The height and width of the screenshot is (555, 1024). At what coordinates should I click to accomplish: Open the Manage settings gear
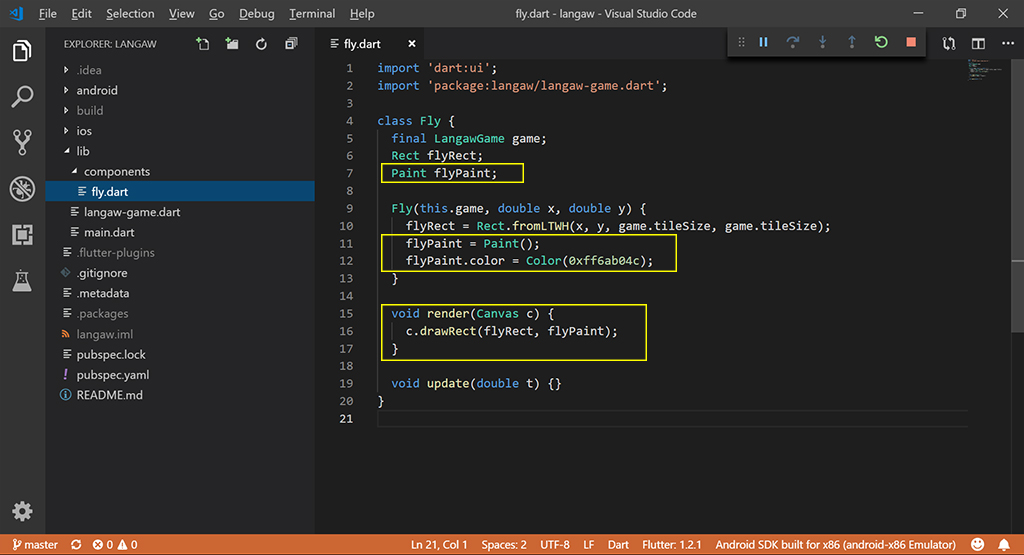point(22,511)
